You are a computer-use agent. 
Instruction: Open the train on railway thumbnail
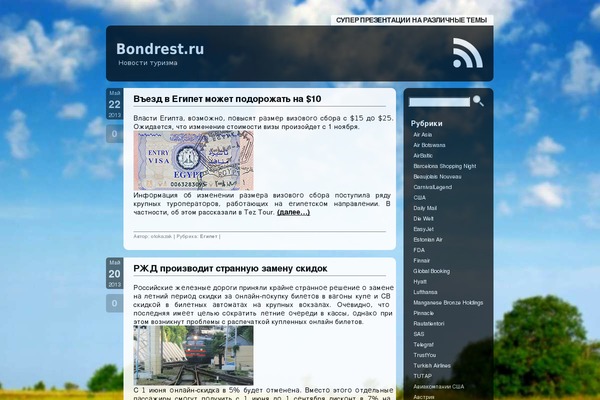point(193,355)
